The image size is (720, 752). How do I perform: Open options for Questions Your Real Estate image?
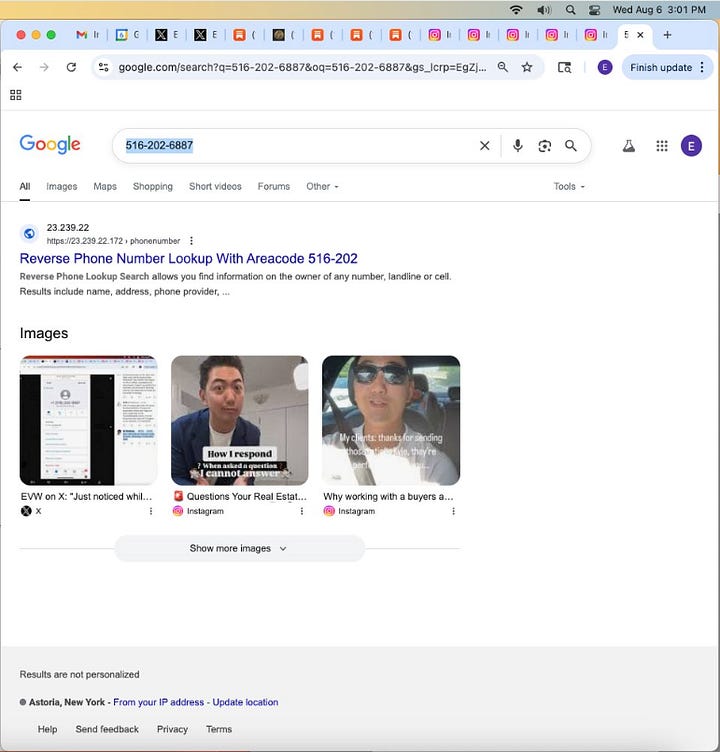click(x=302, y=511)
